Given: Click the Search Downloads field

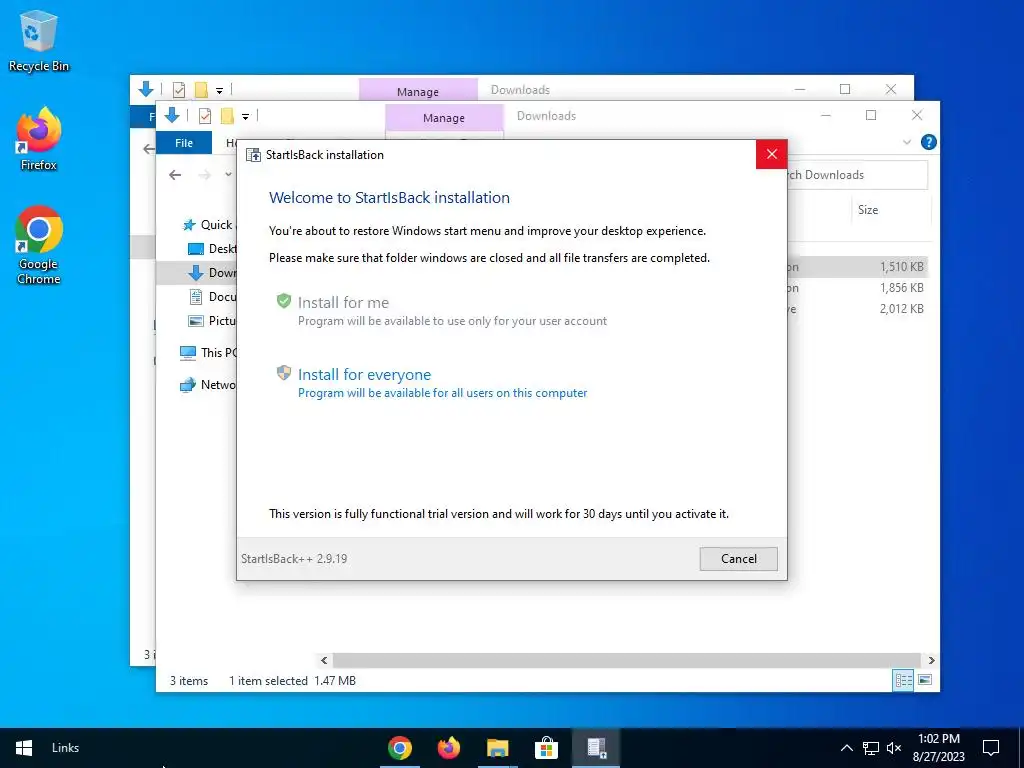Looking at the screenshot, I should click(857, 175).
